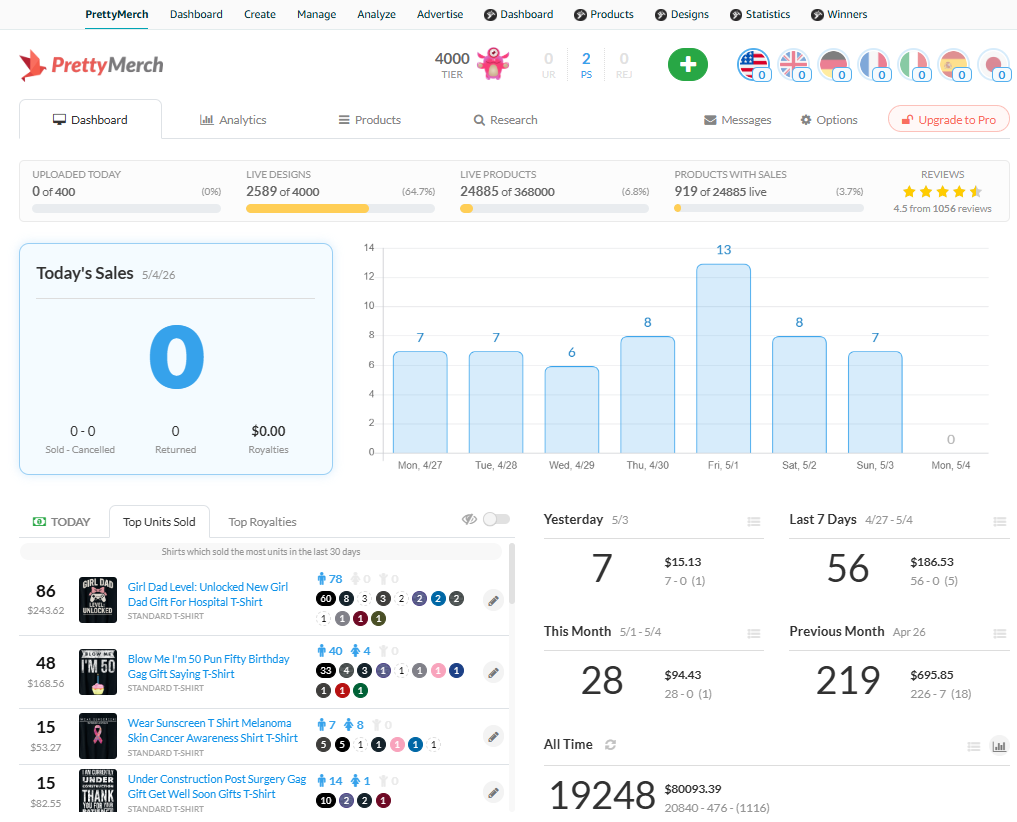Edit the Blow Me I'm 50 shirt pencil icon
Viewport: 1017px width, 822px height.
pos(494,672)
